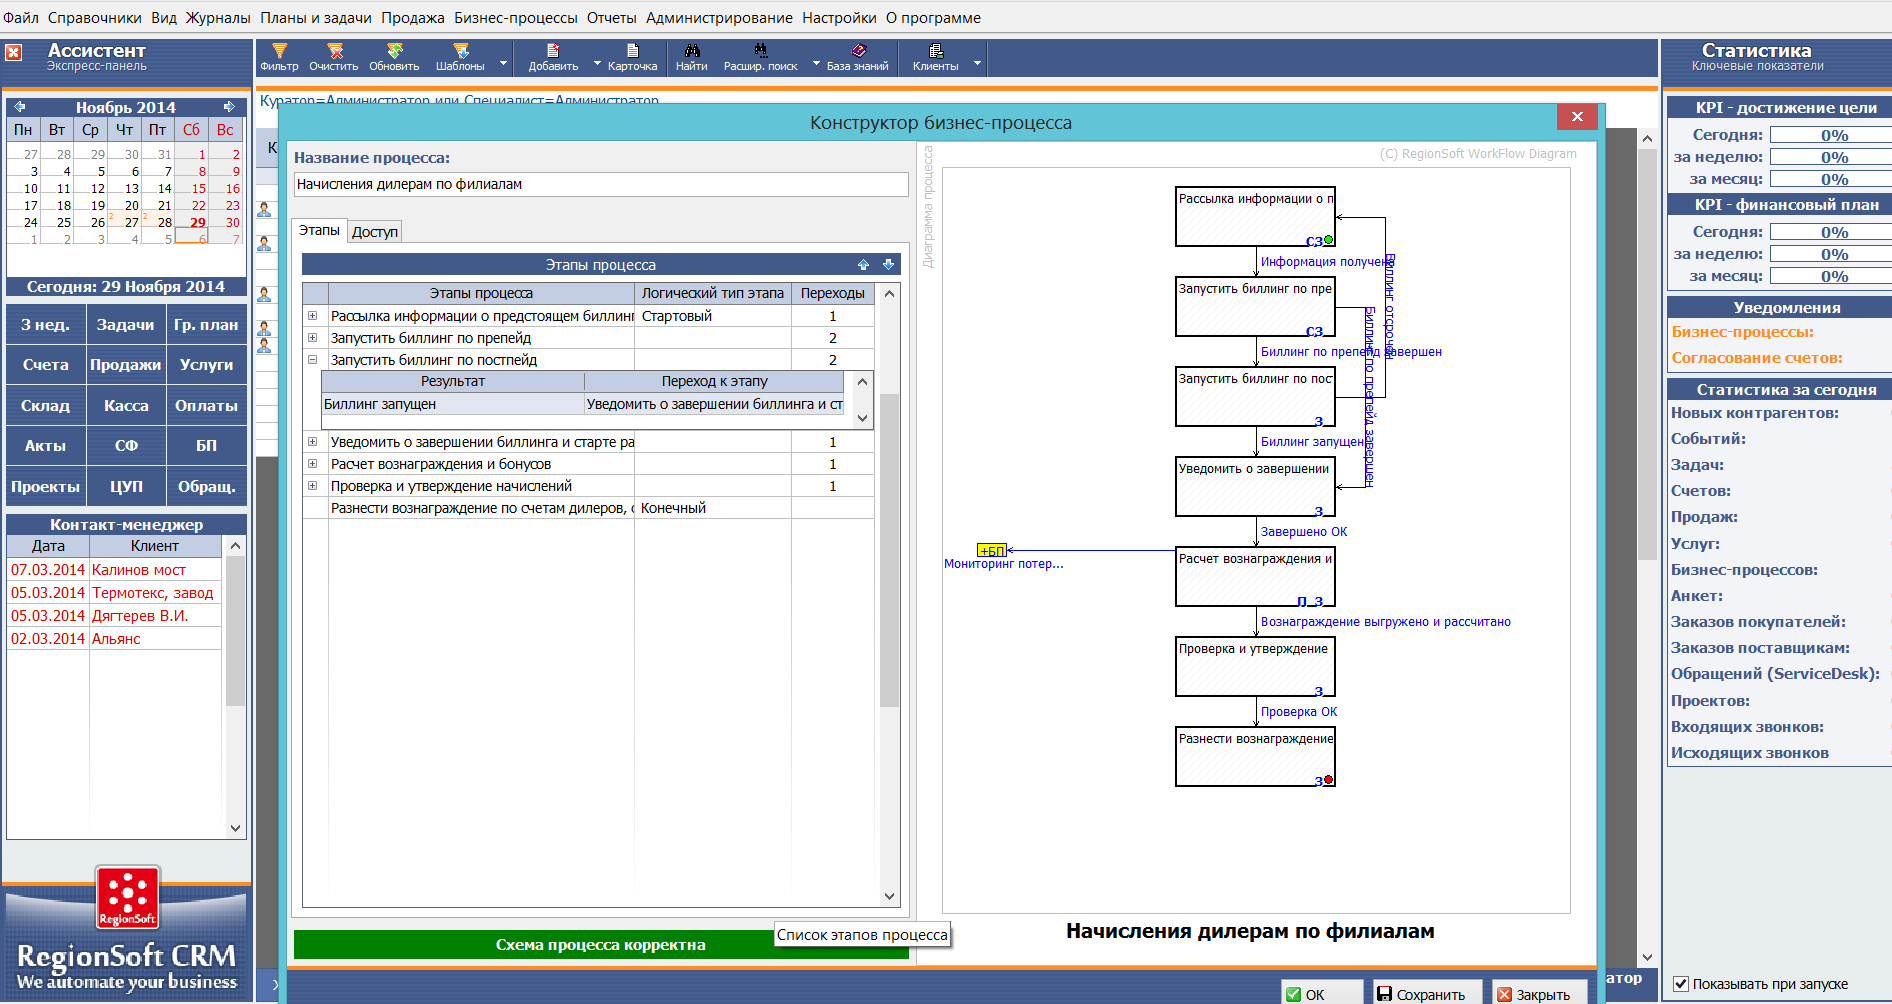Click the Рассылка информации diagram block
Viewport: 1892px width, 1004px height.
1255,217
